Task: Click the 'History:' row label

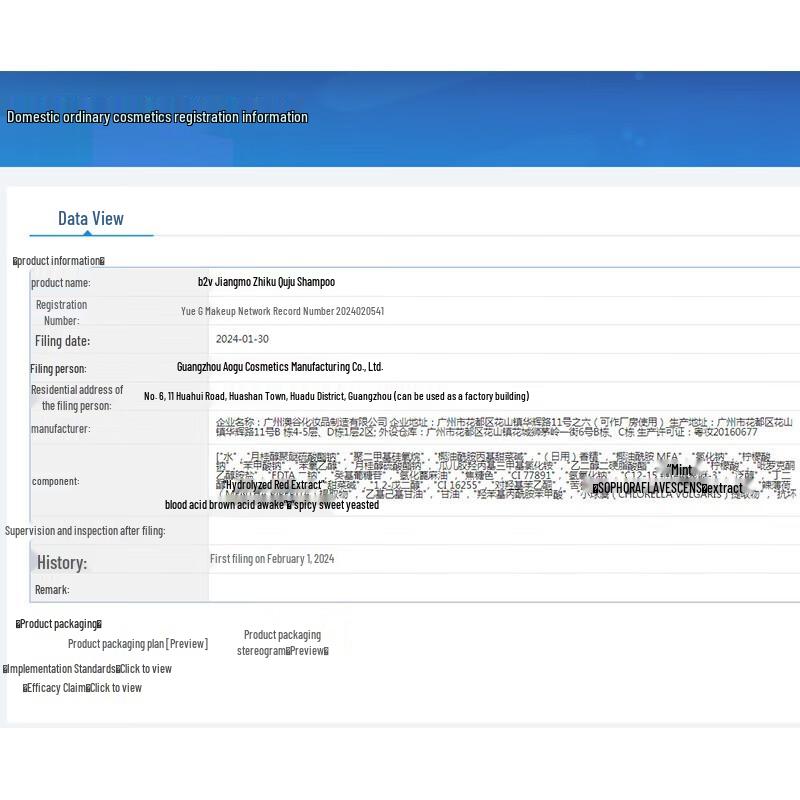Action: 62,562
